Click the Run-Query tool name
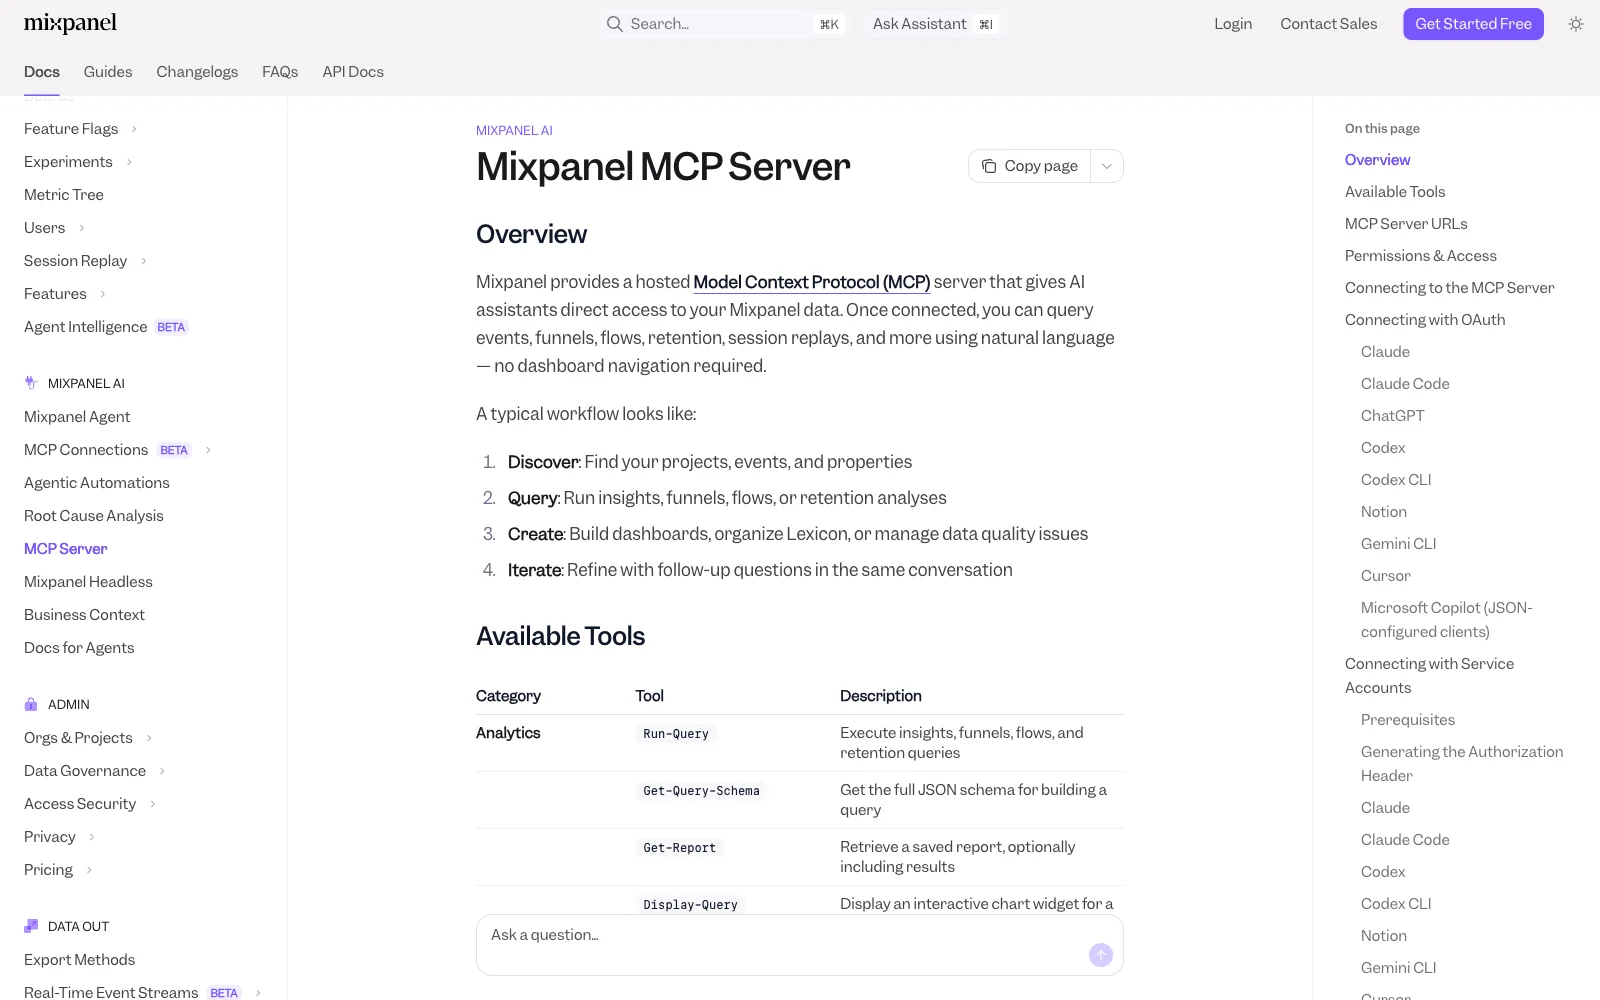Viewport: 1600px width, 1000px height. pos(676,734)
